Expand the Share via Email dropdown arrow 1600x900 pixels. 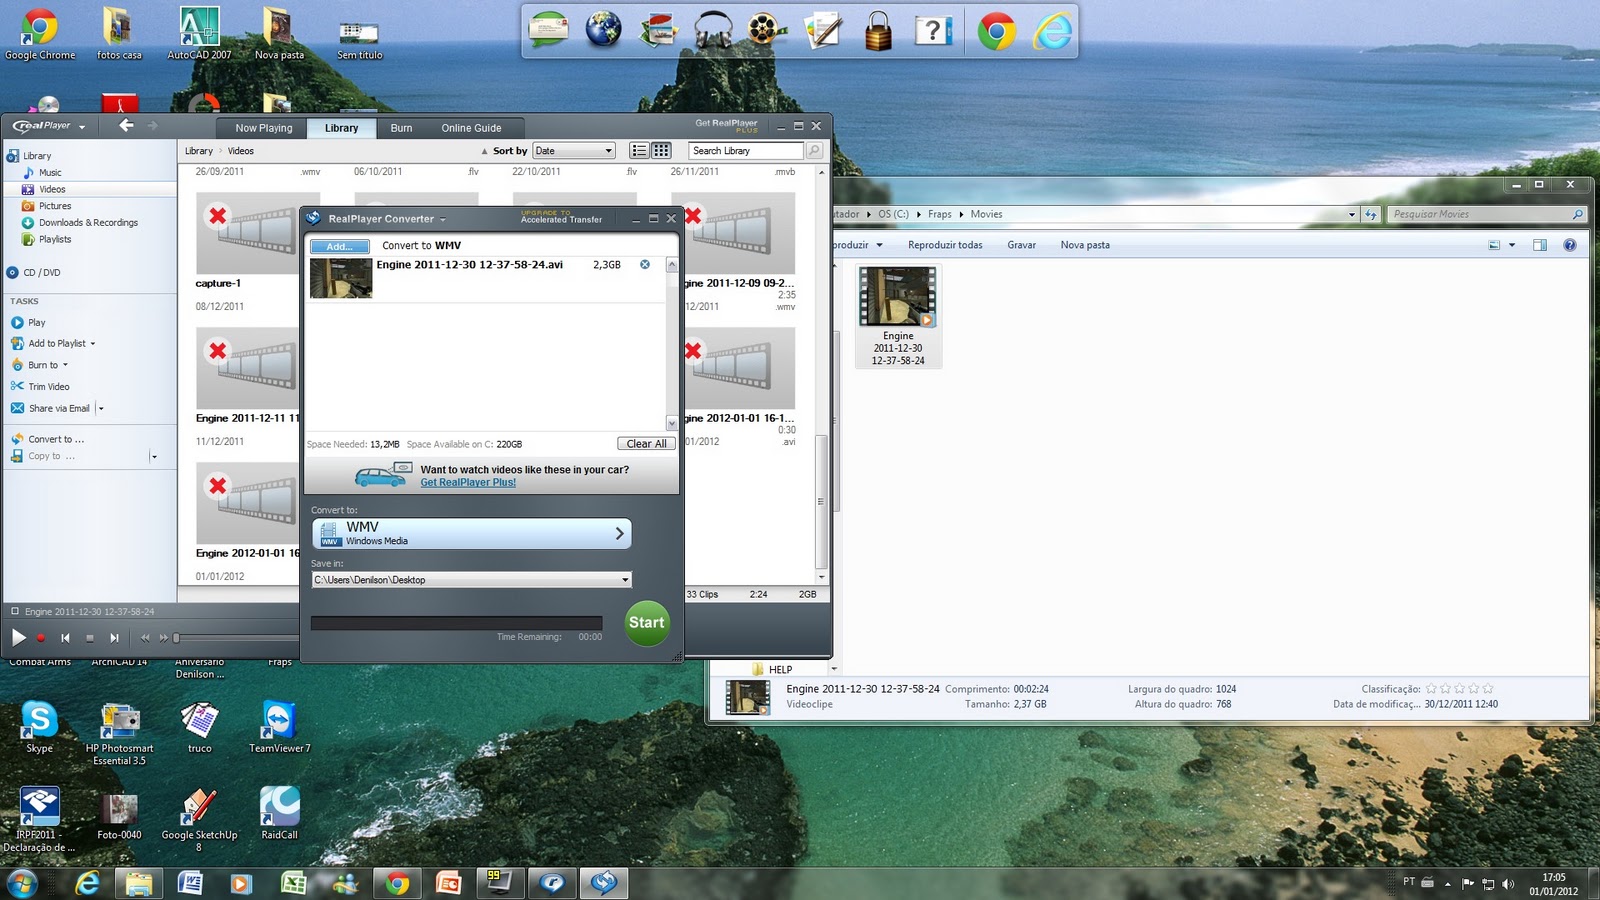(101, 409)
